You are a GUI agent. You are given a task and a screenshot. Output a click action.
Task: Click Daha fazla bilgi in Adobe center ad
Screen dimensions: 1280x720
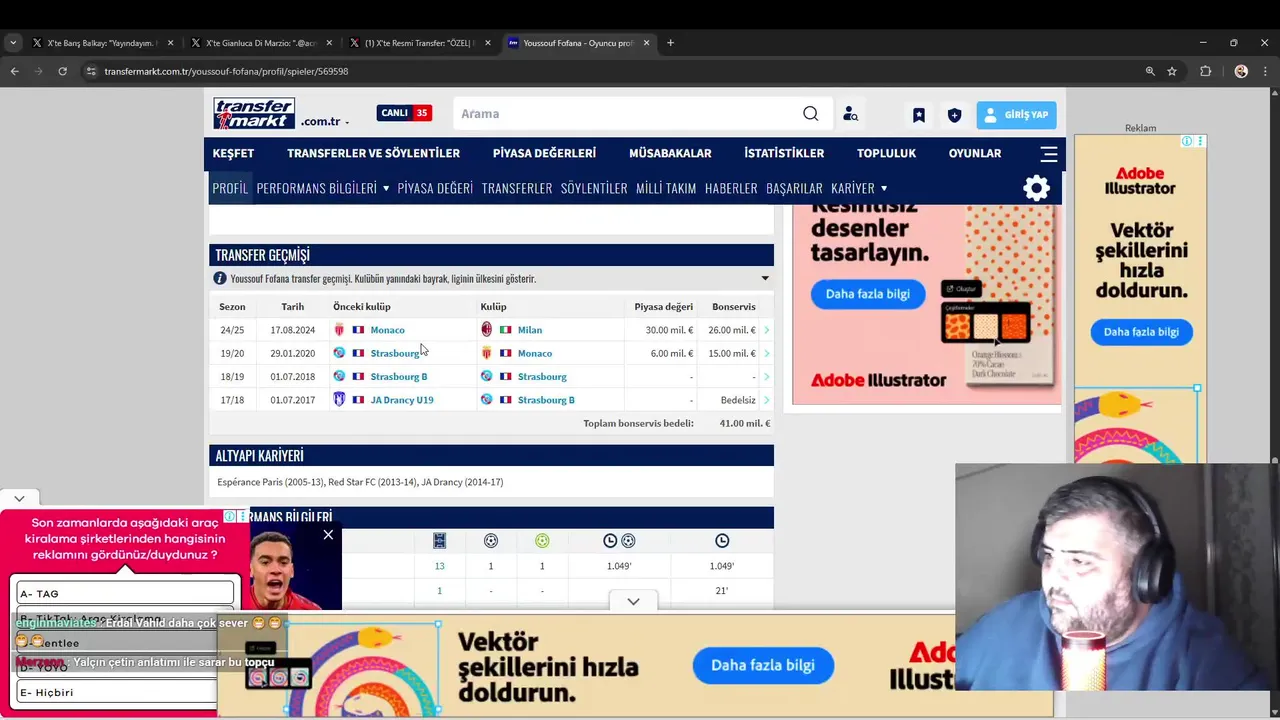click(x=868, y=294)
